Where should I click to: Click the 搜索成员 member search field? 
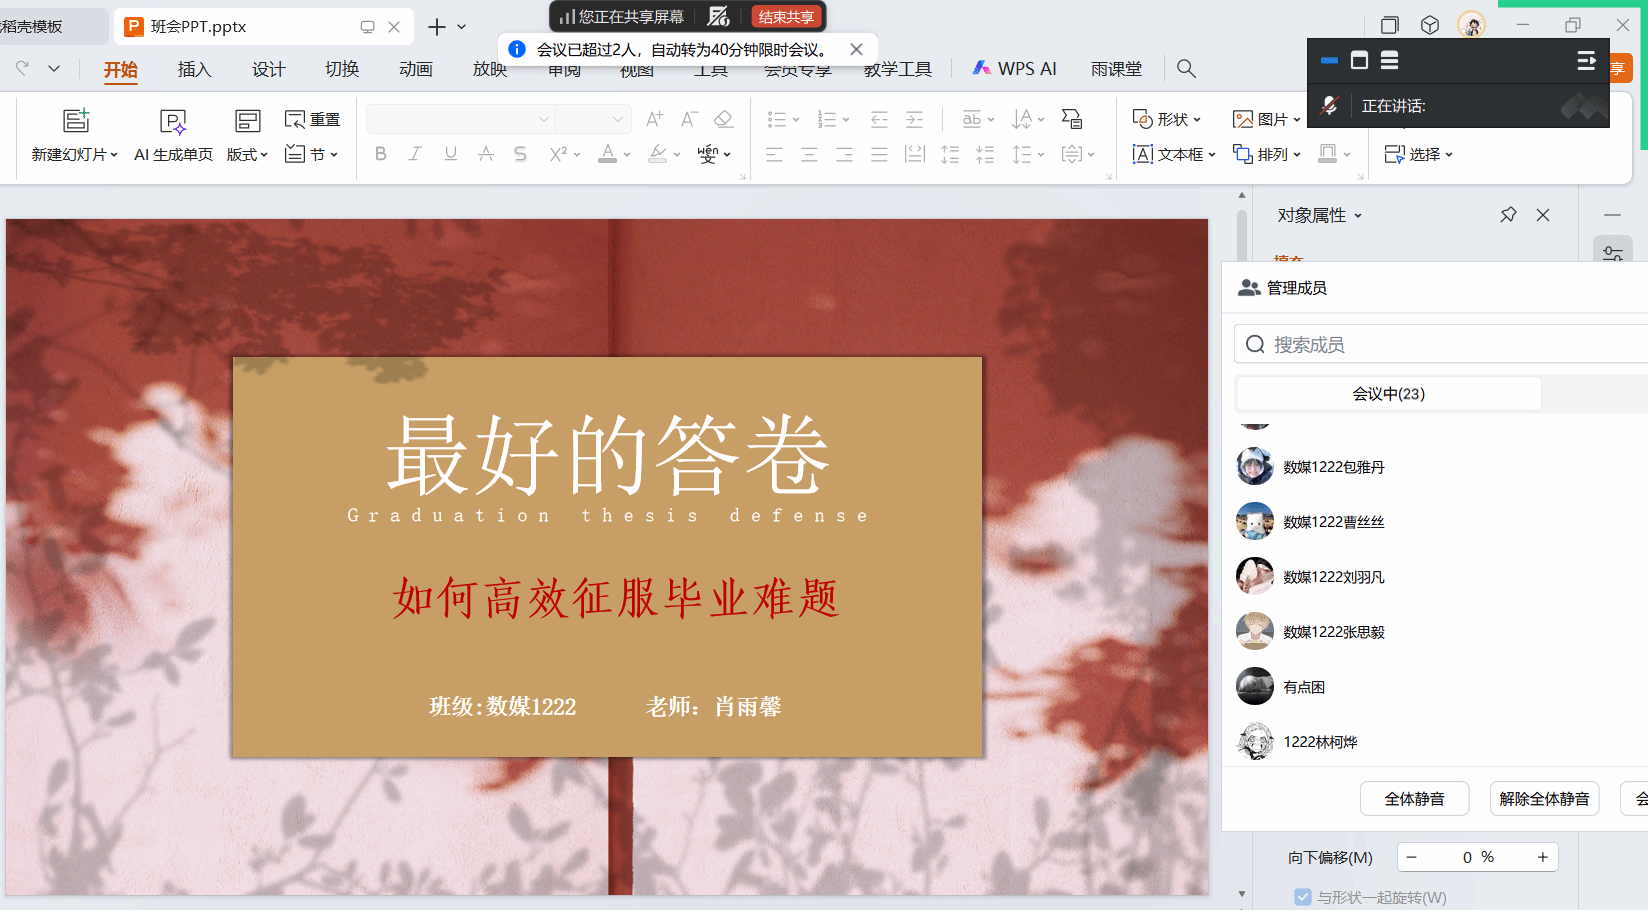(x=1440, y=345)
